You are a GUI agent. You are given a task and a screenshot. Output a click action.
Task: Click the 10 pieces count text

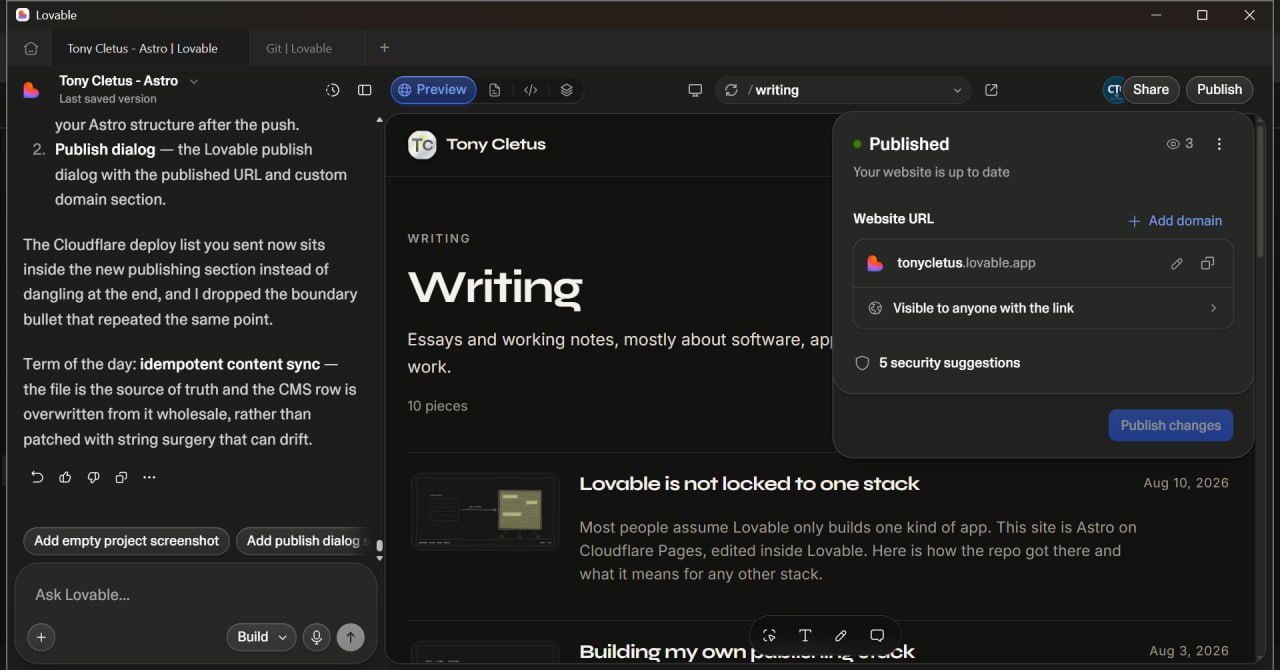[437, 406]
